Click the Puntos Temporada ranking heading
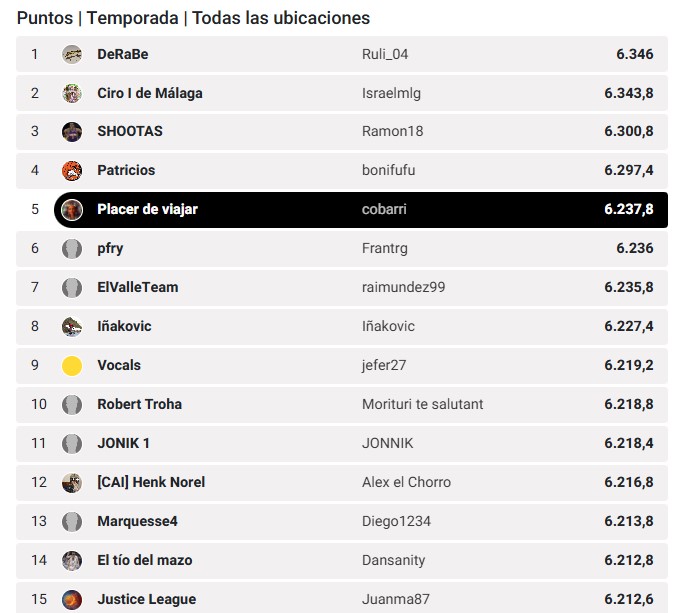Viewport: 680px width, 613px height. [x=193, y=18]
